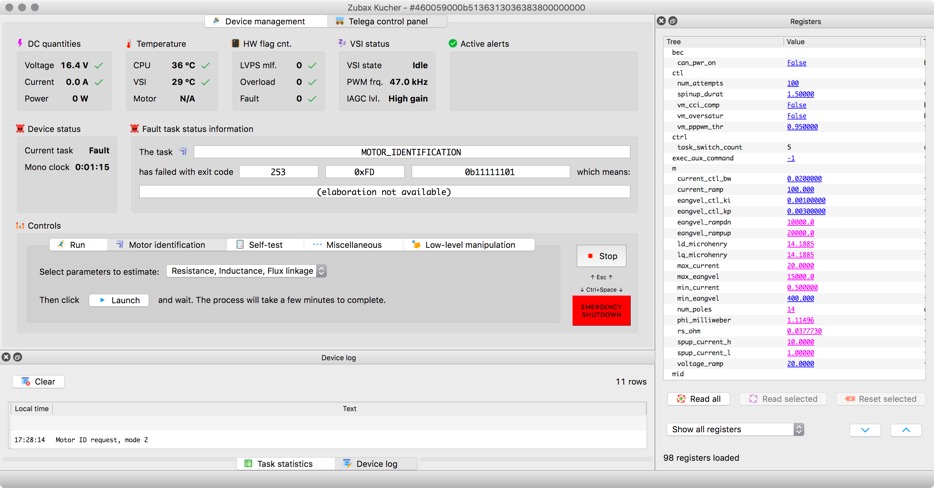This screenshot has height=488, width=934.
Task: Click the Controls section sliders icon
Action: [x=20, y=226]
